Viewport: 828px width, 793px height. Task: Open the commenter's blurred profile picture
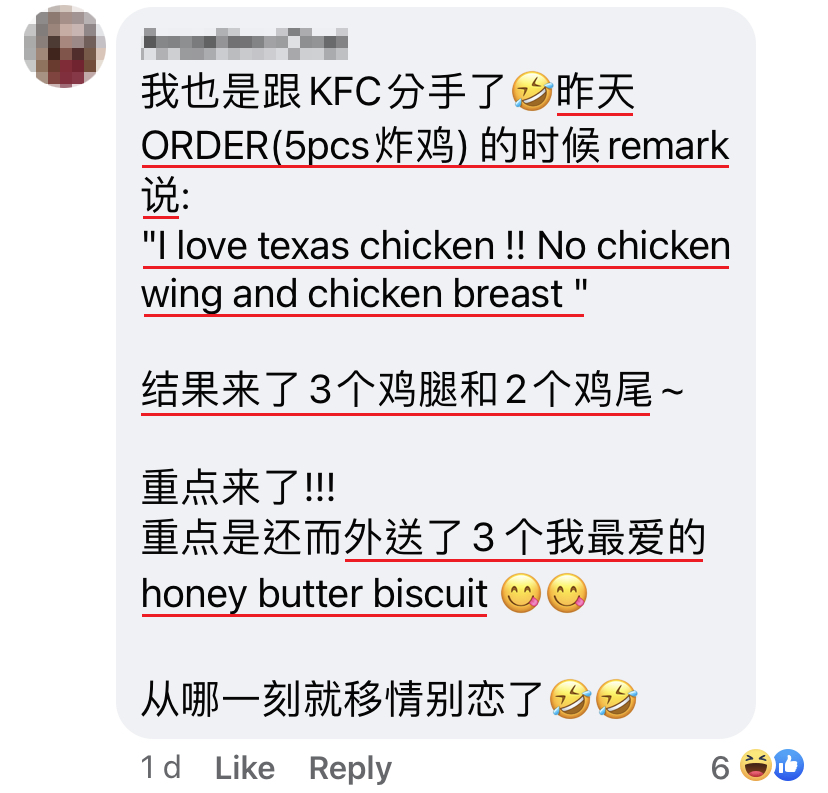click(x=64, y=46)
